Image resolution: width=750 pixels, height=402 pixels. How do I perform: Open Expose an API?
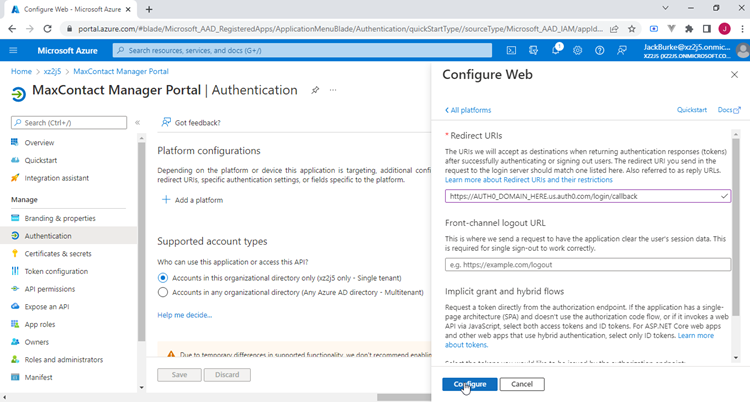tap(47, 307)
